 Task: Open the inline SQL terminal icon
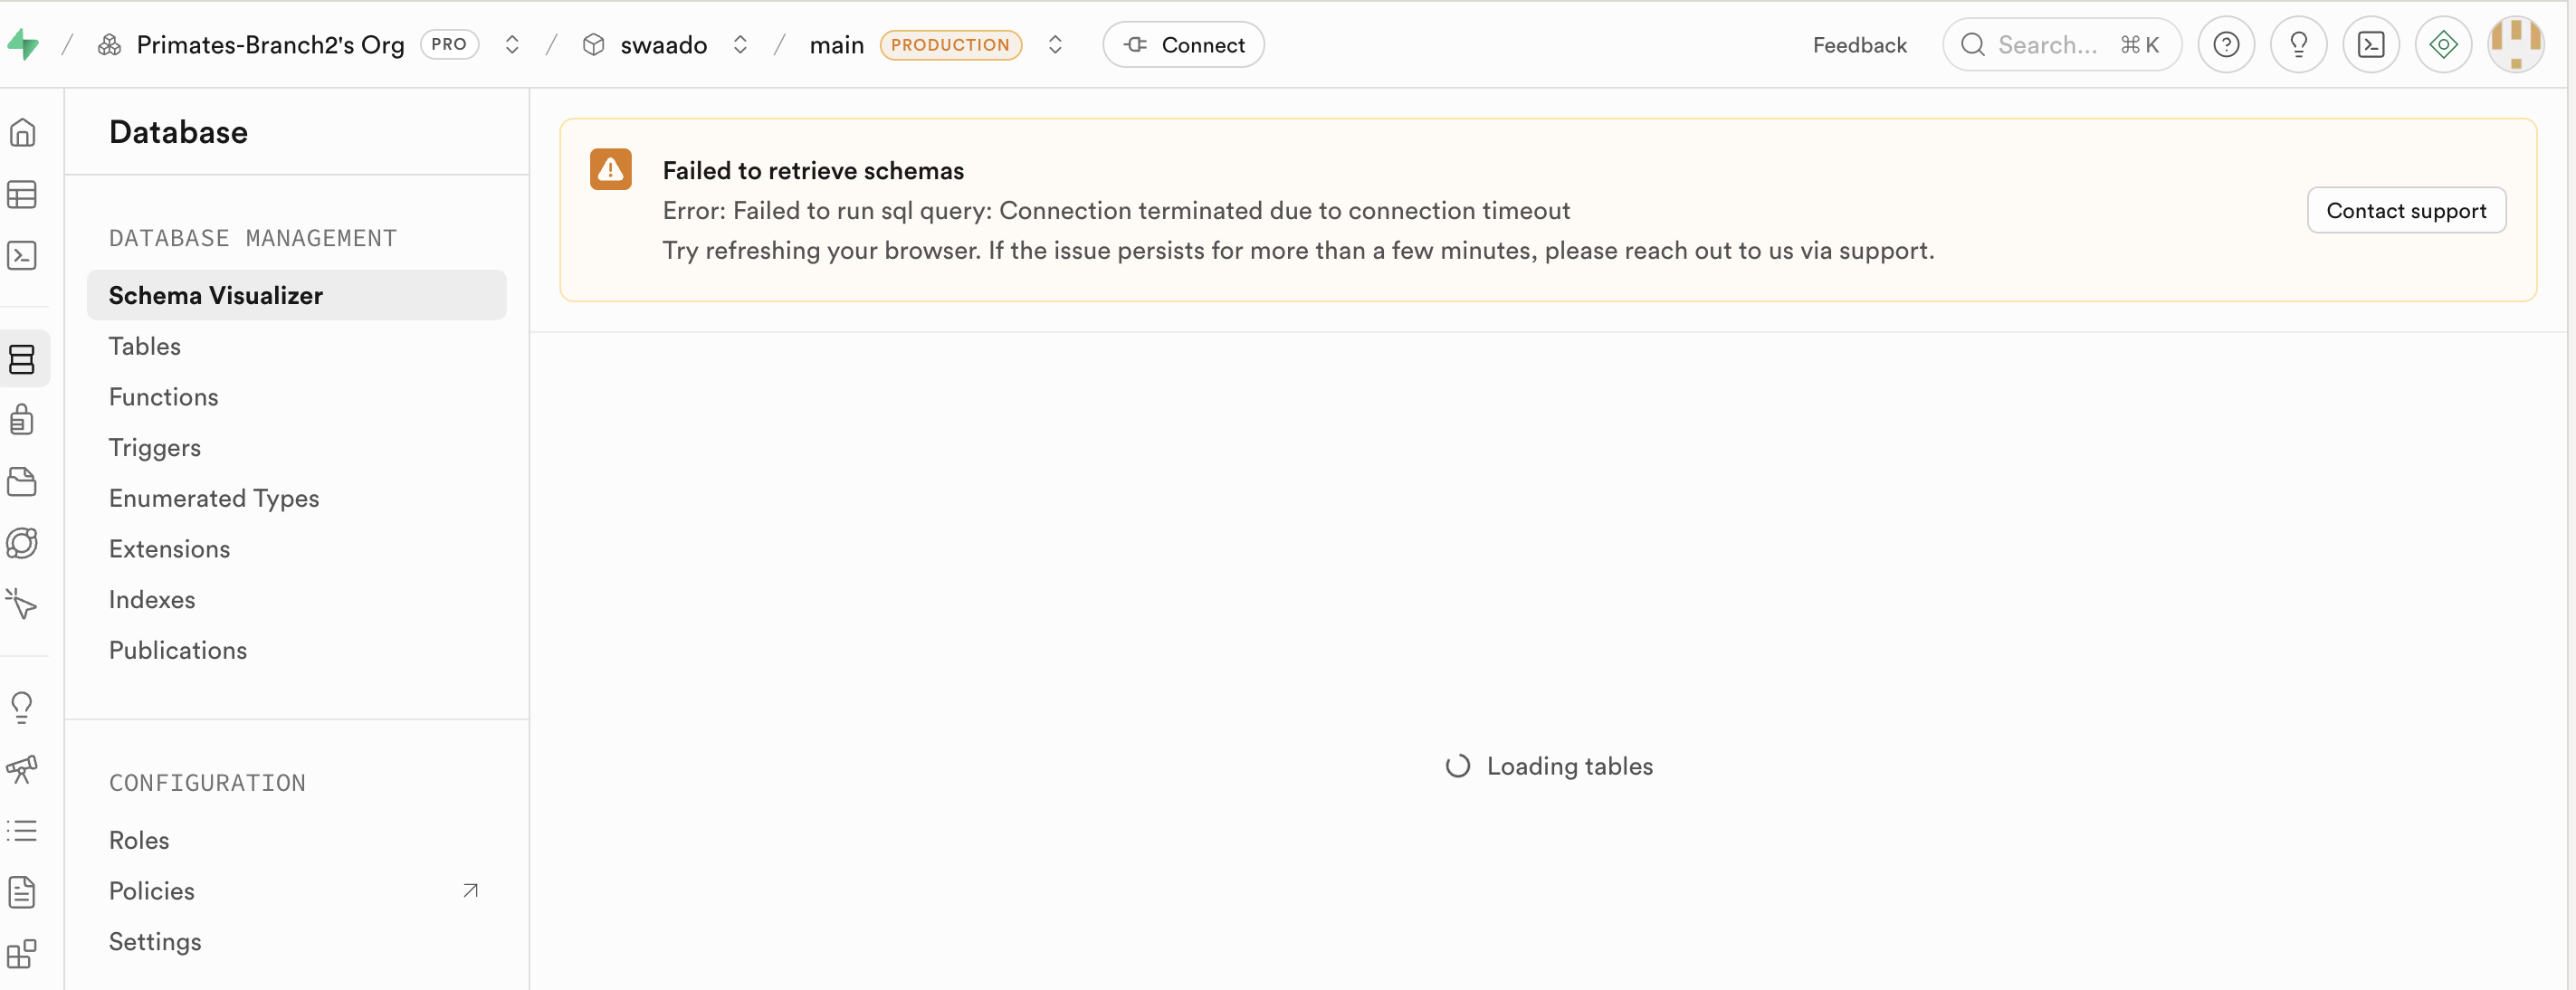2370,45
